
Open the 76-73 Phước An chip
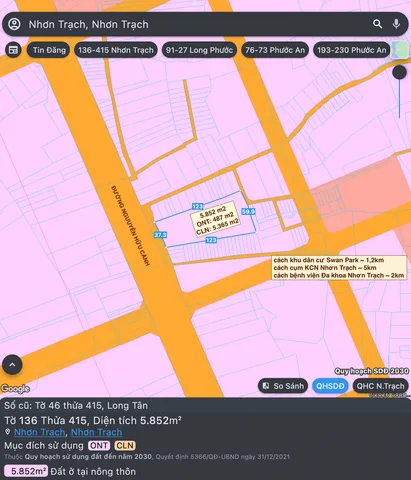tap(275, 50)
